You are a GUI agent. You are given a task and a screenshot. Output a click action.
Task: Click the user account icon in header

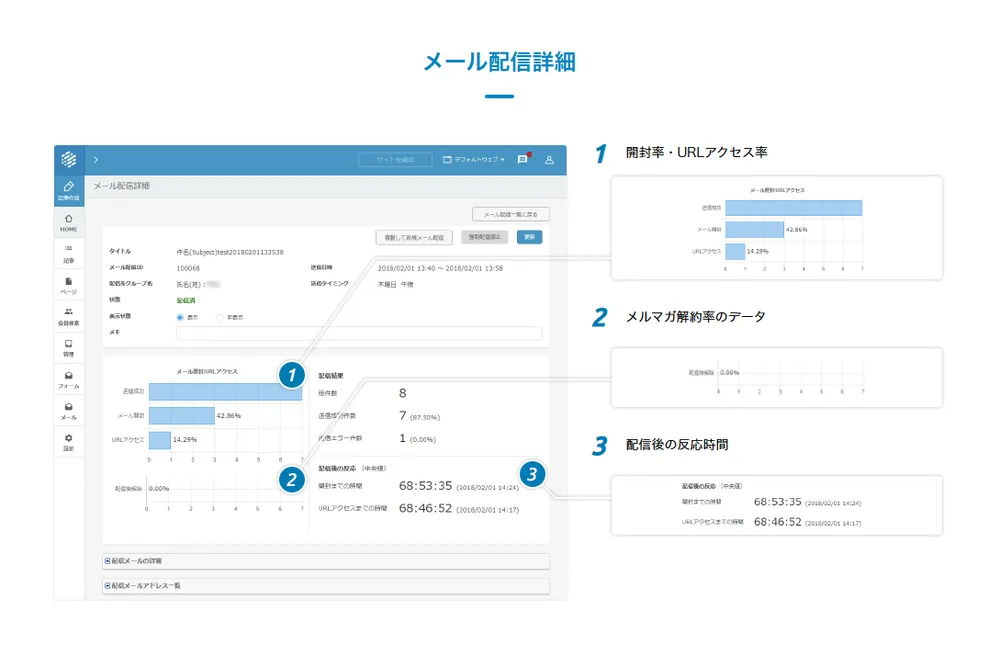[549, 159]
